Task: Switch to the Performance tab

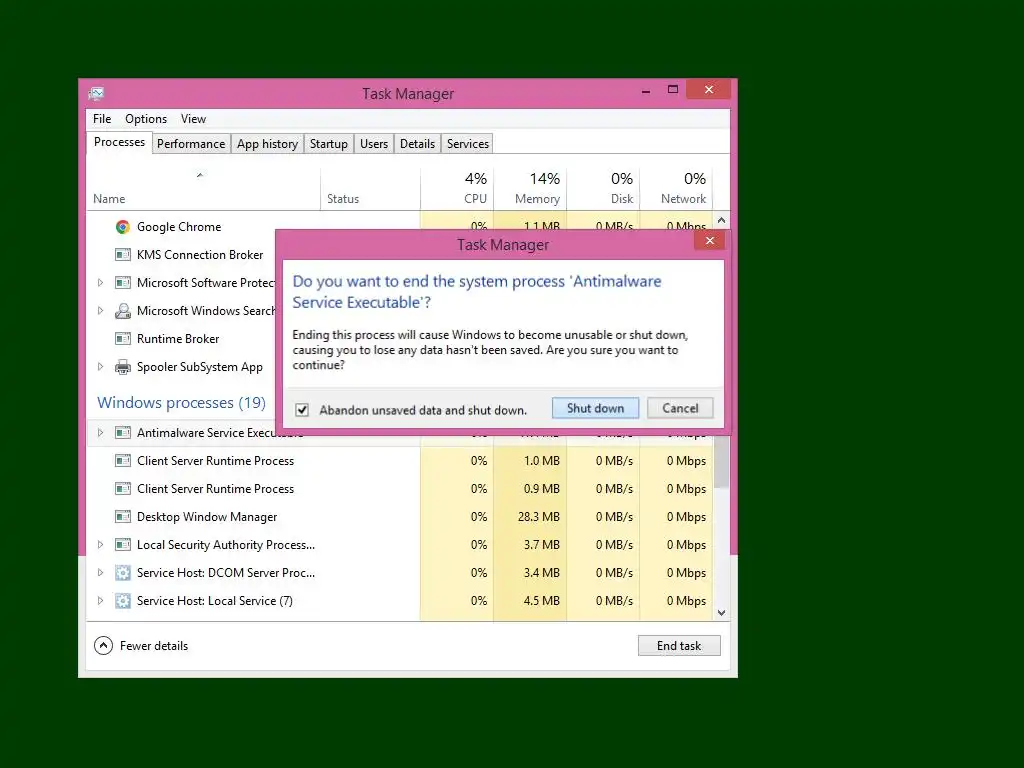Action: (191, 144)
